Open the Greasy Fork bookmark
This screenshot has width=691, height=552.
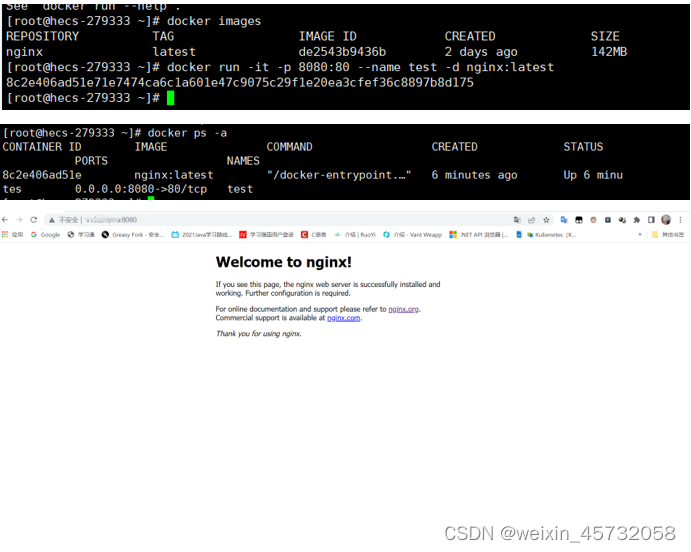click(133, 235)
